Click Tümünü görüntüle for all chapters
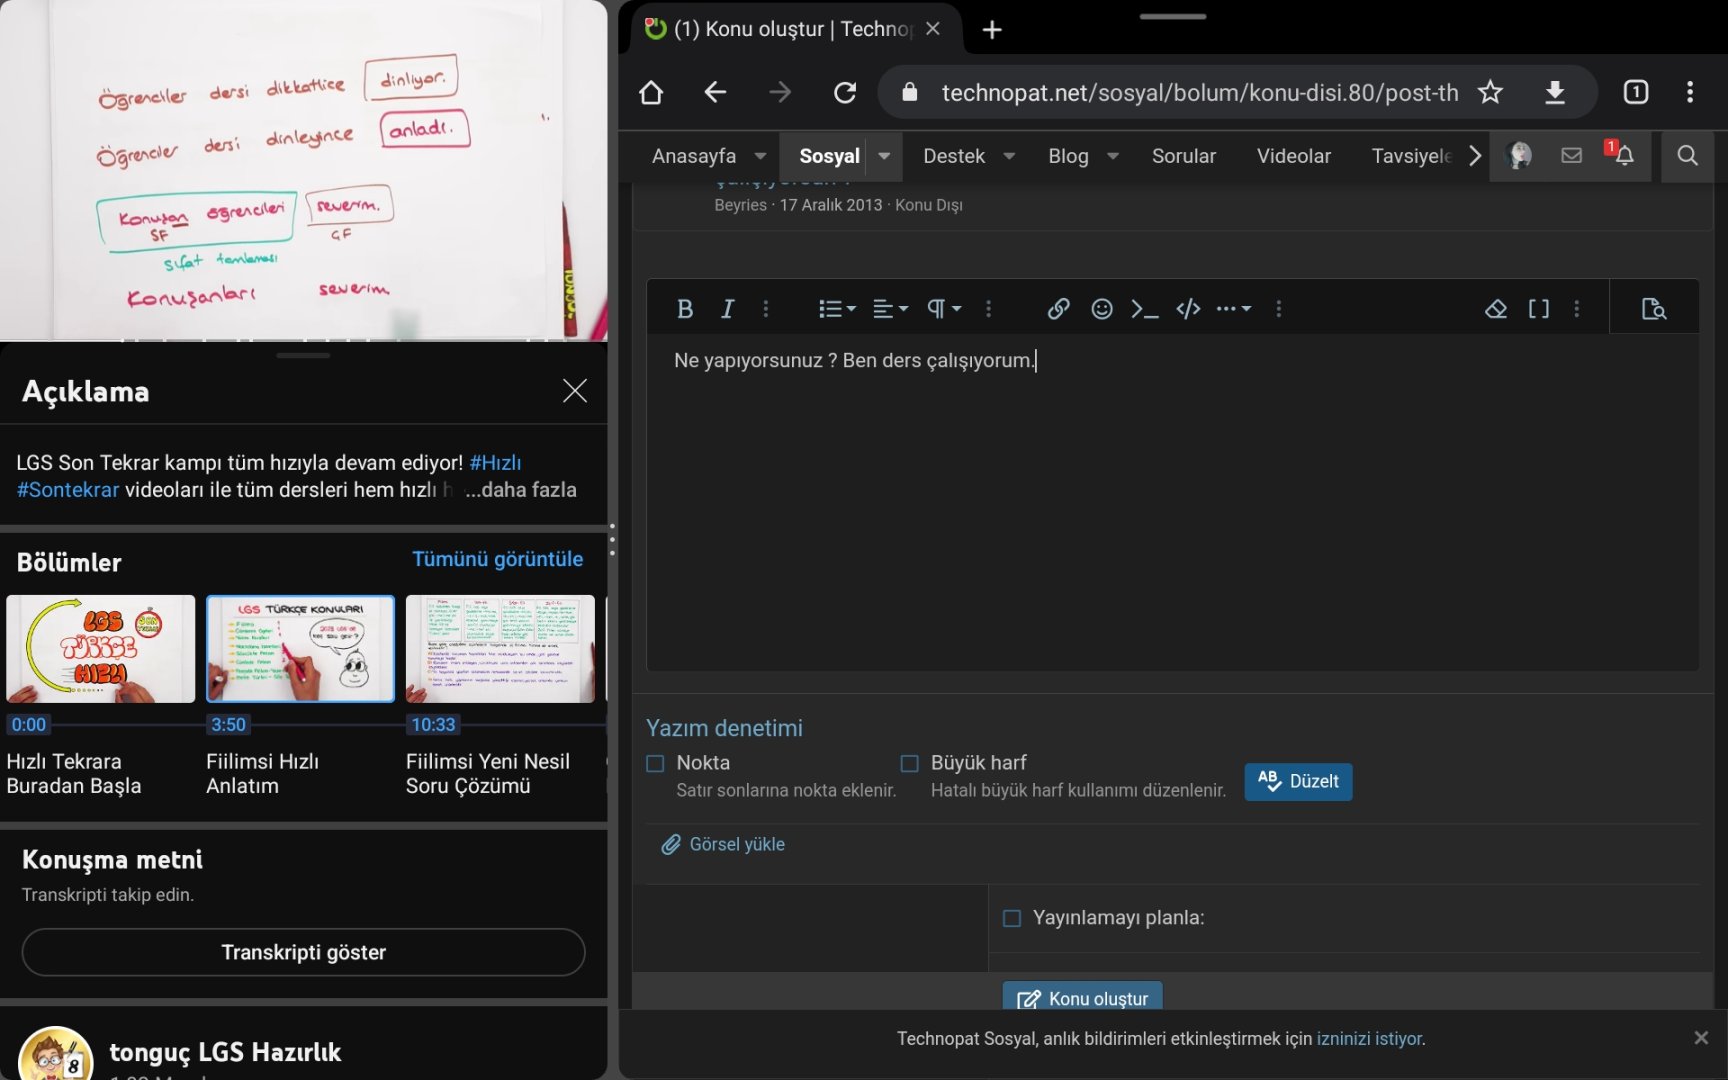This screenshot has width=1728, height=1080. (x=498, y=559)
